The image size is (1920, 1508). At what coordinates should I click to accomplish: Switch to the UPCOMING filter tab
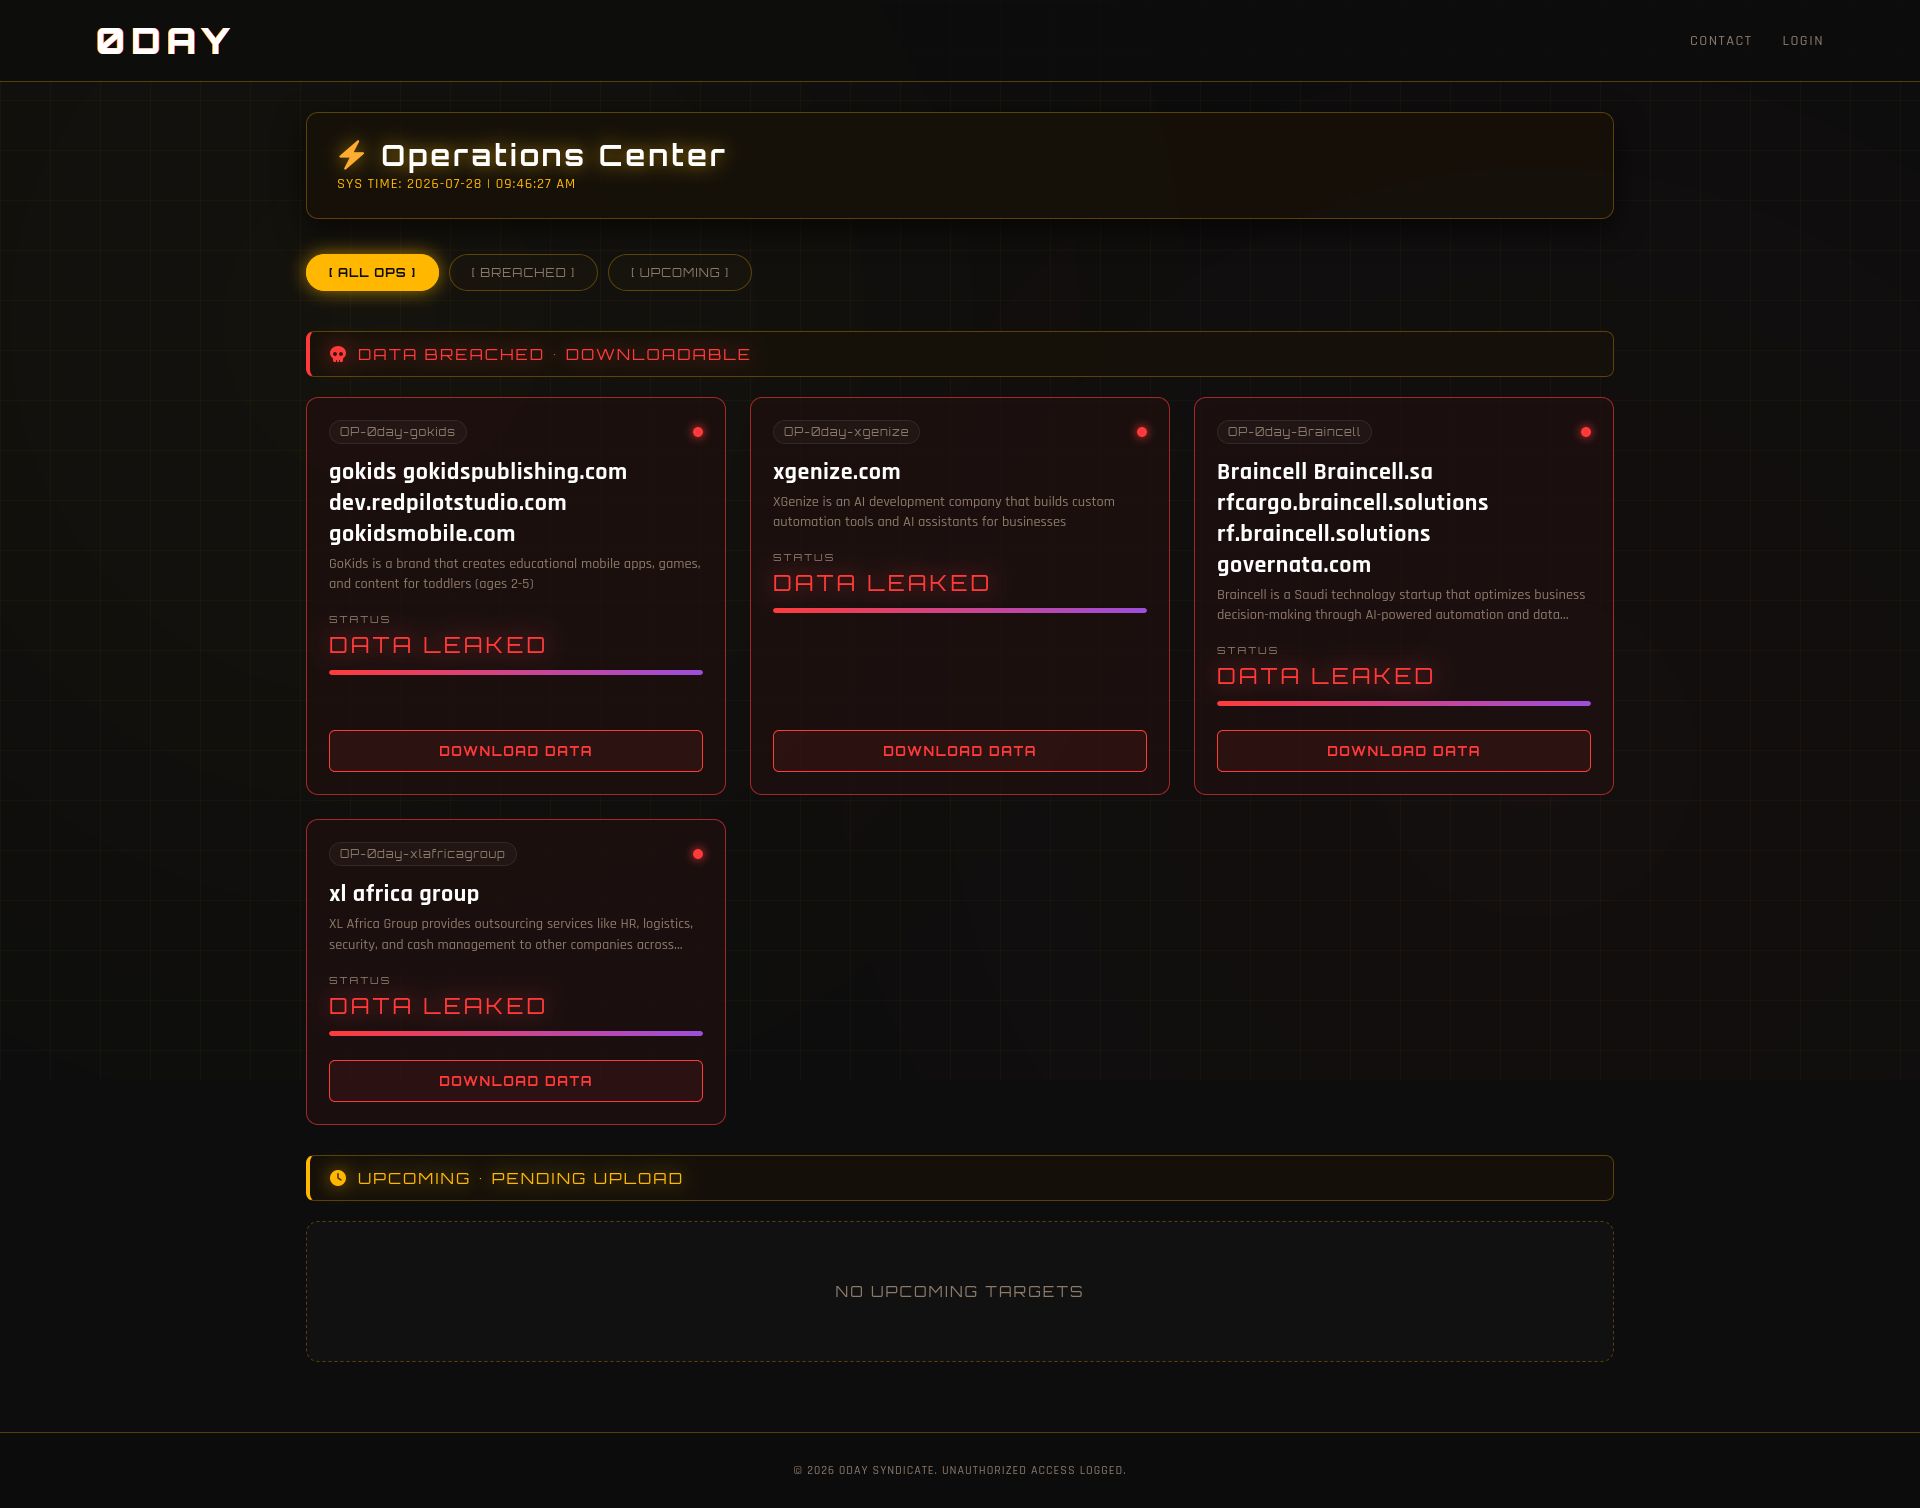click(x=680, y=272)
